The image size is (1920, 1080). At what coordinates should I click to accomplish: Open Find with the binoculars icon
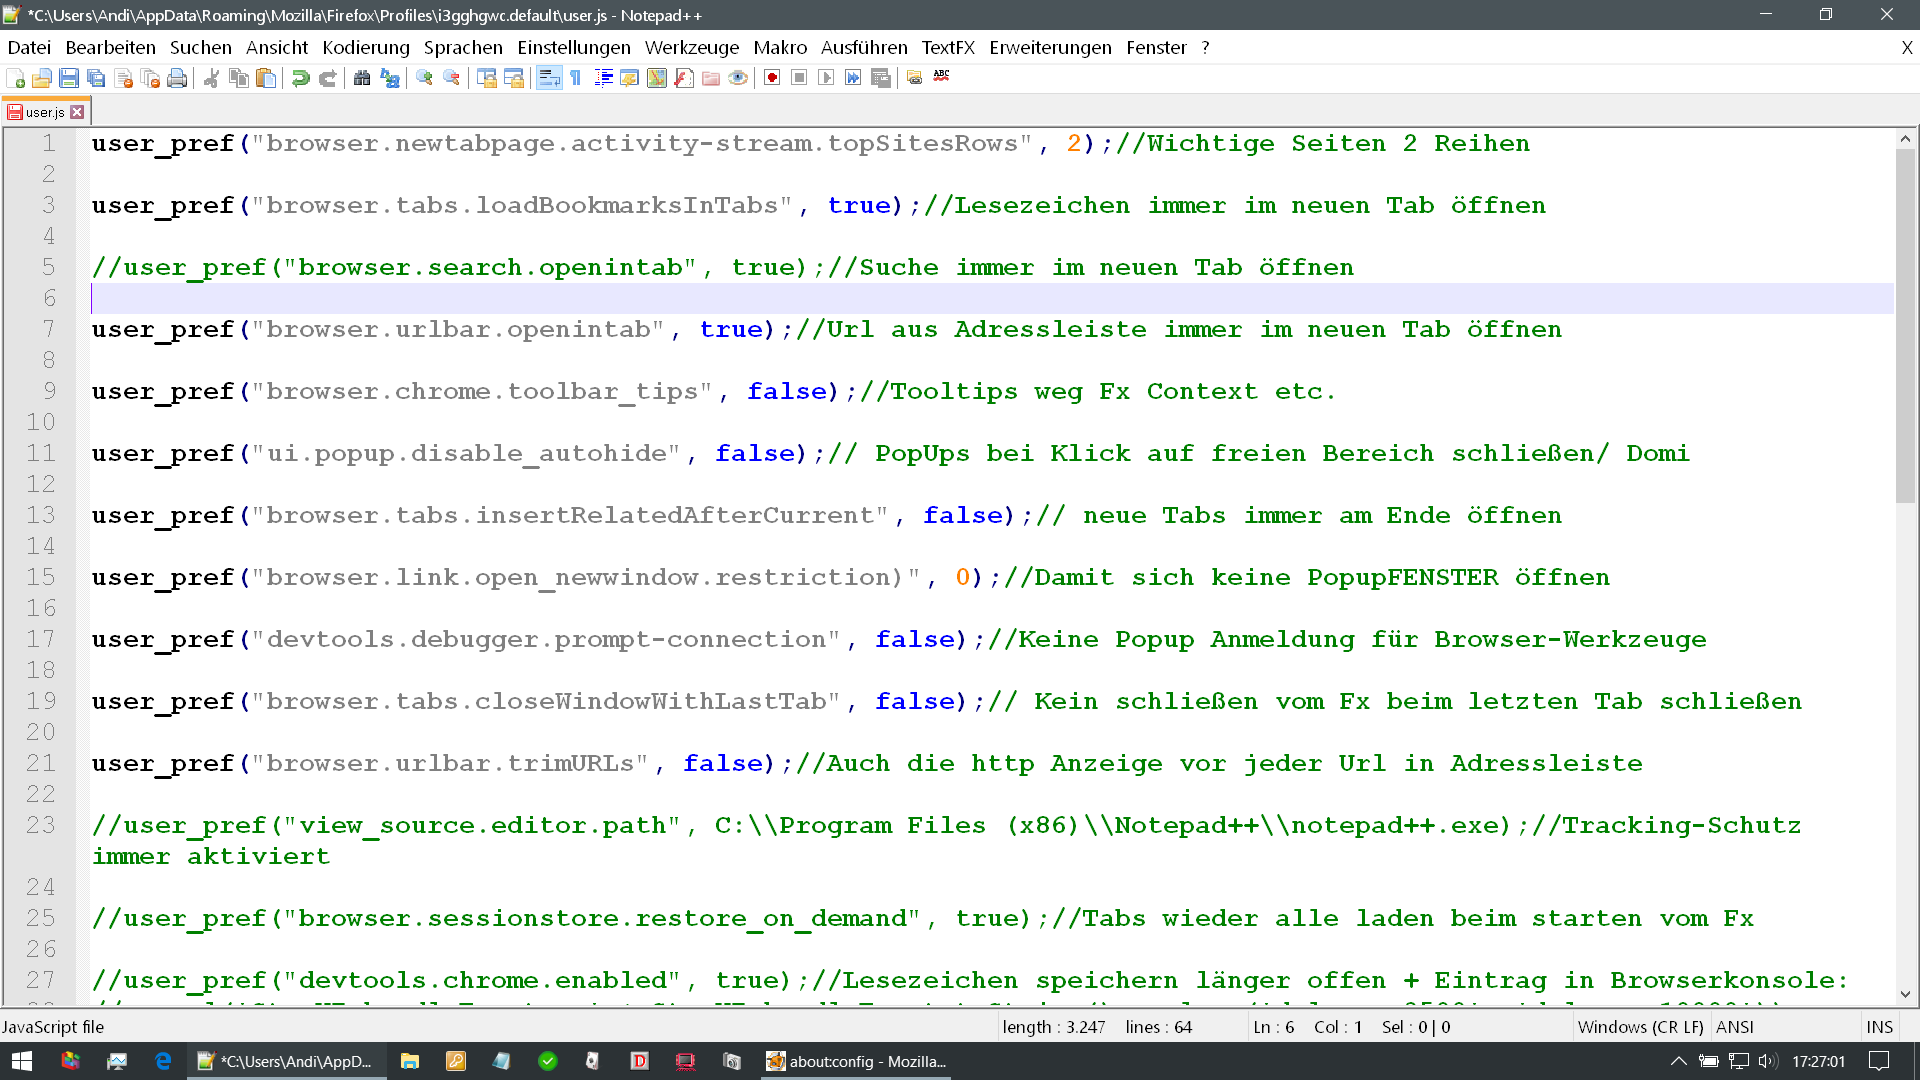click(x=362, y=78)
